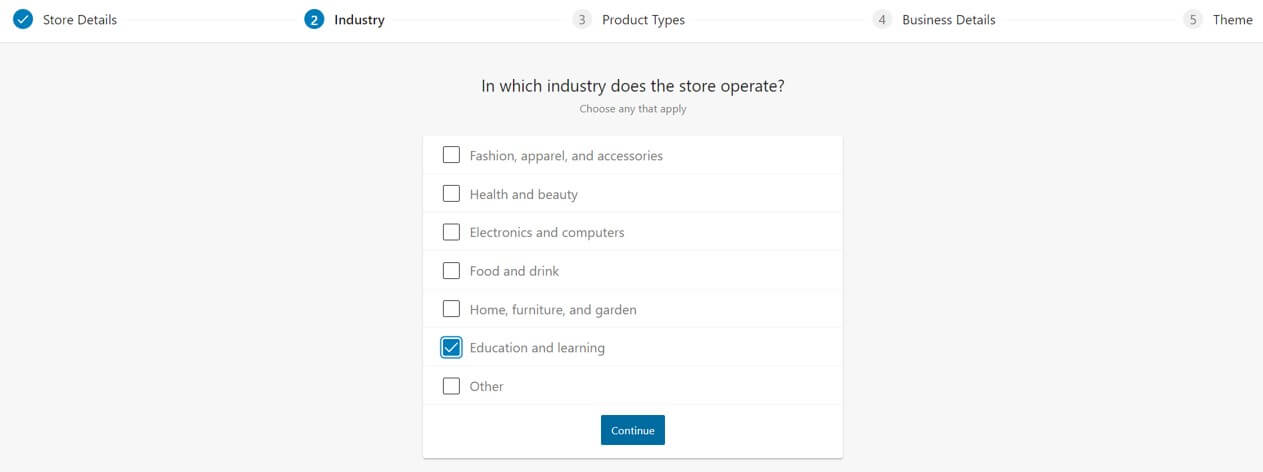Jump to the Business Details step

coord(948,20)
